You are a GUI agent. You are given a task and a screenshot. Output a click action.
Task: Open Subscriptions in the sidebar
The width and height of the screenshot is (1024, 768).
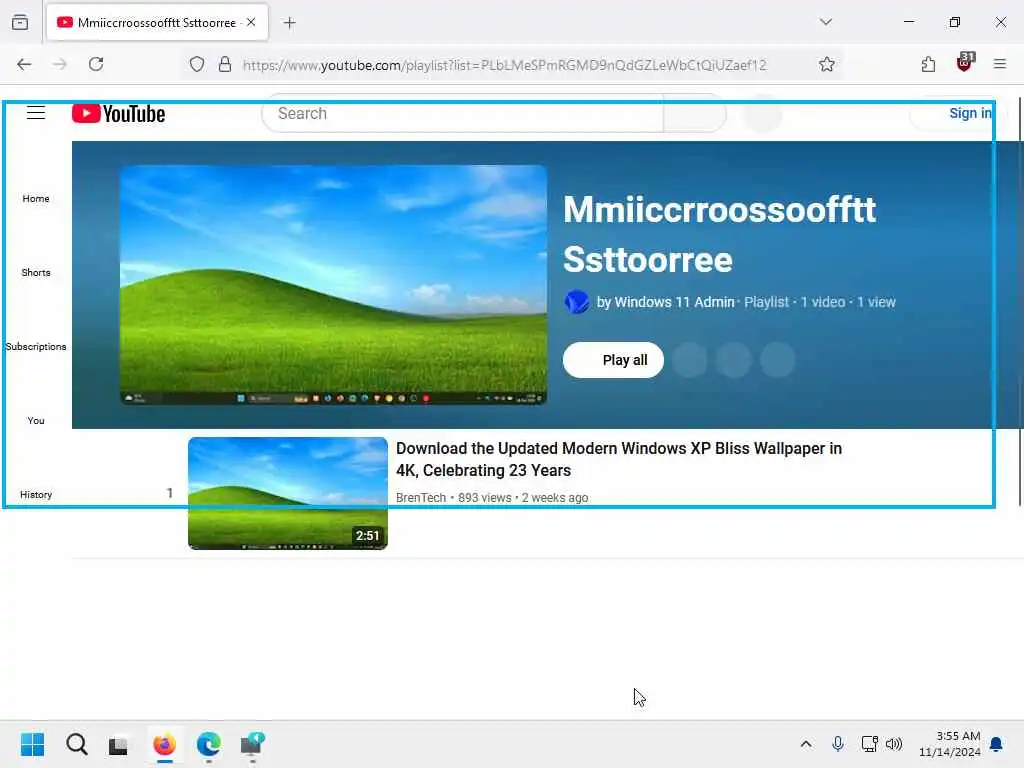[x=36, y=347]
